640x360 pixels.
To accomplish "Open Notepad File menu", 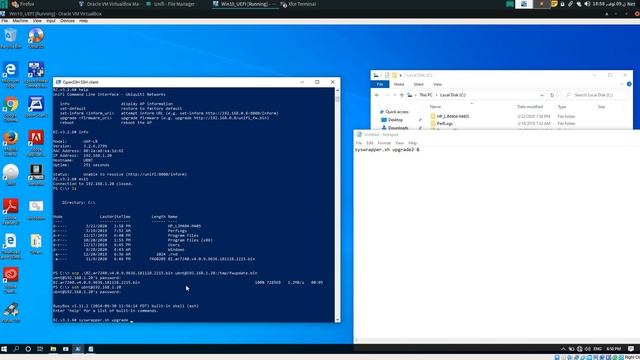I will point(359,143).
